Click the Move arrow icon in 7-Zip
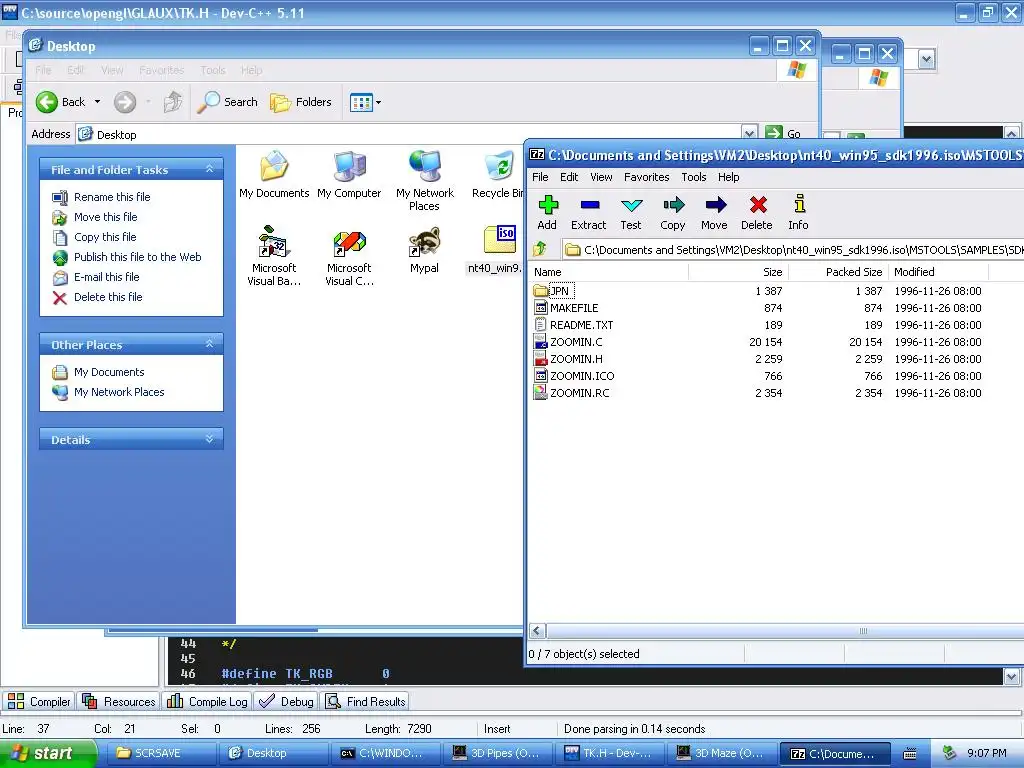Image resolution: width=1024 pixels, height=768 pixels. coord(714,213)
